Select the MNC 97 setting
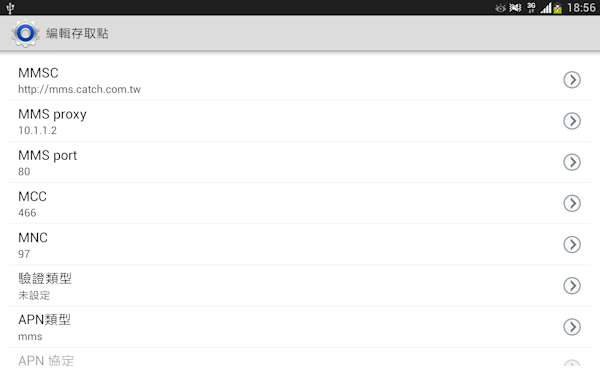The height and width of the screenshot is (375, 600). (x=300, y=245)
